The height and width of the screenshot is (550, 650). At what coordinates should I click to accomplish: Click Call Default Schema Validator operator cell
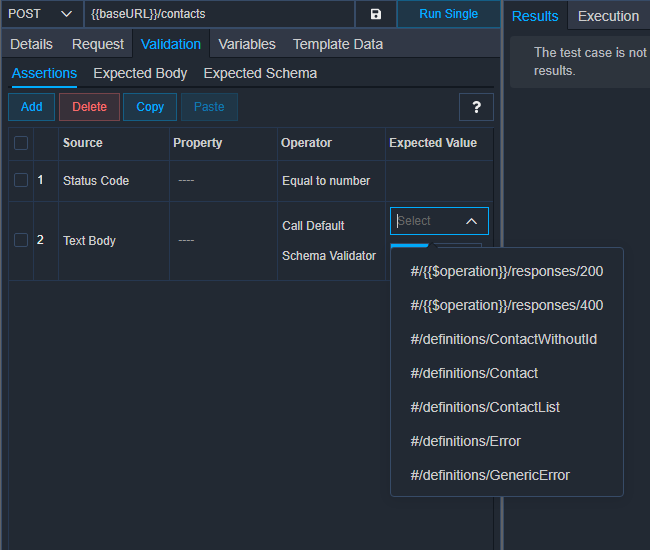click(331, 241)
